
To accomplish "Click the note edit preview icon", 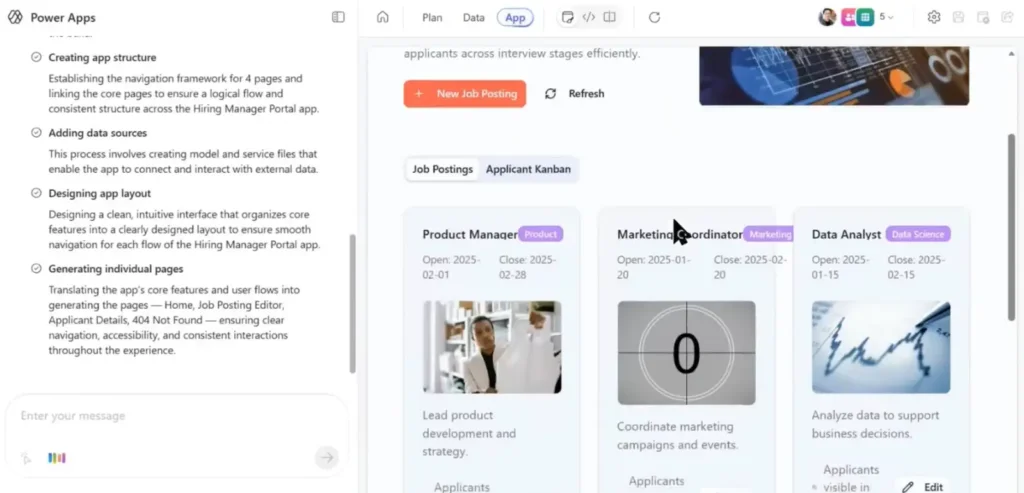I will click(568, 17).
